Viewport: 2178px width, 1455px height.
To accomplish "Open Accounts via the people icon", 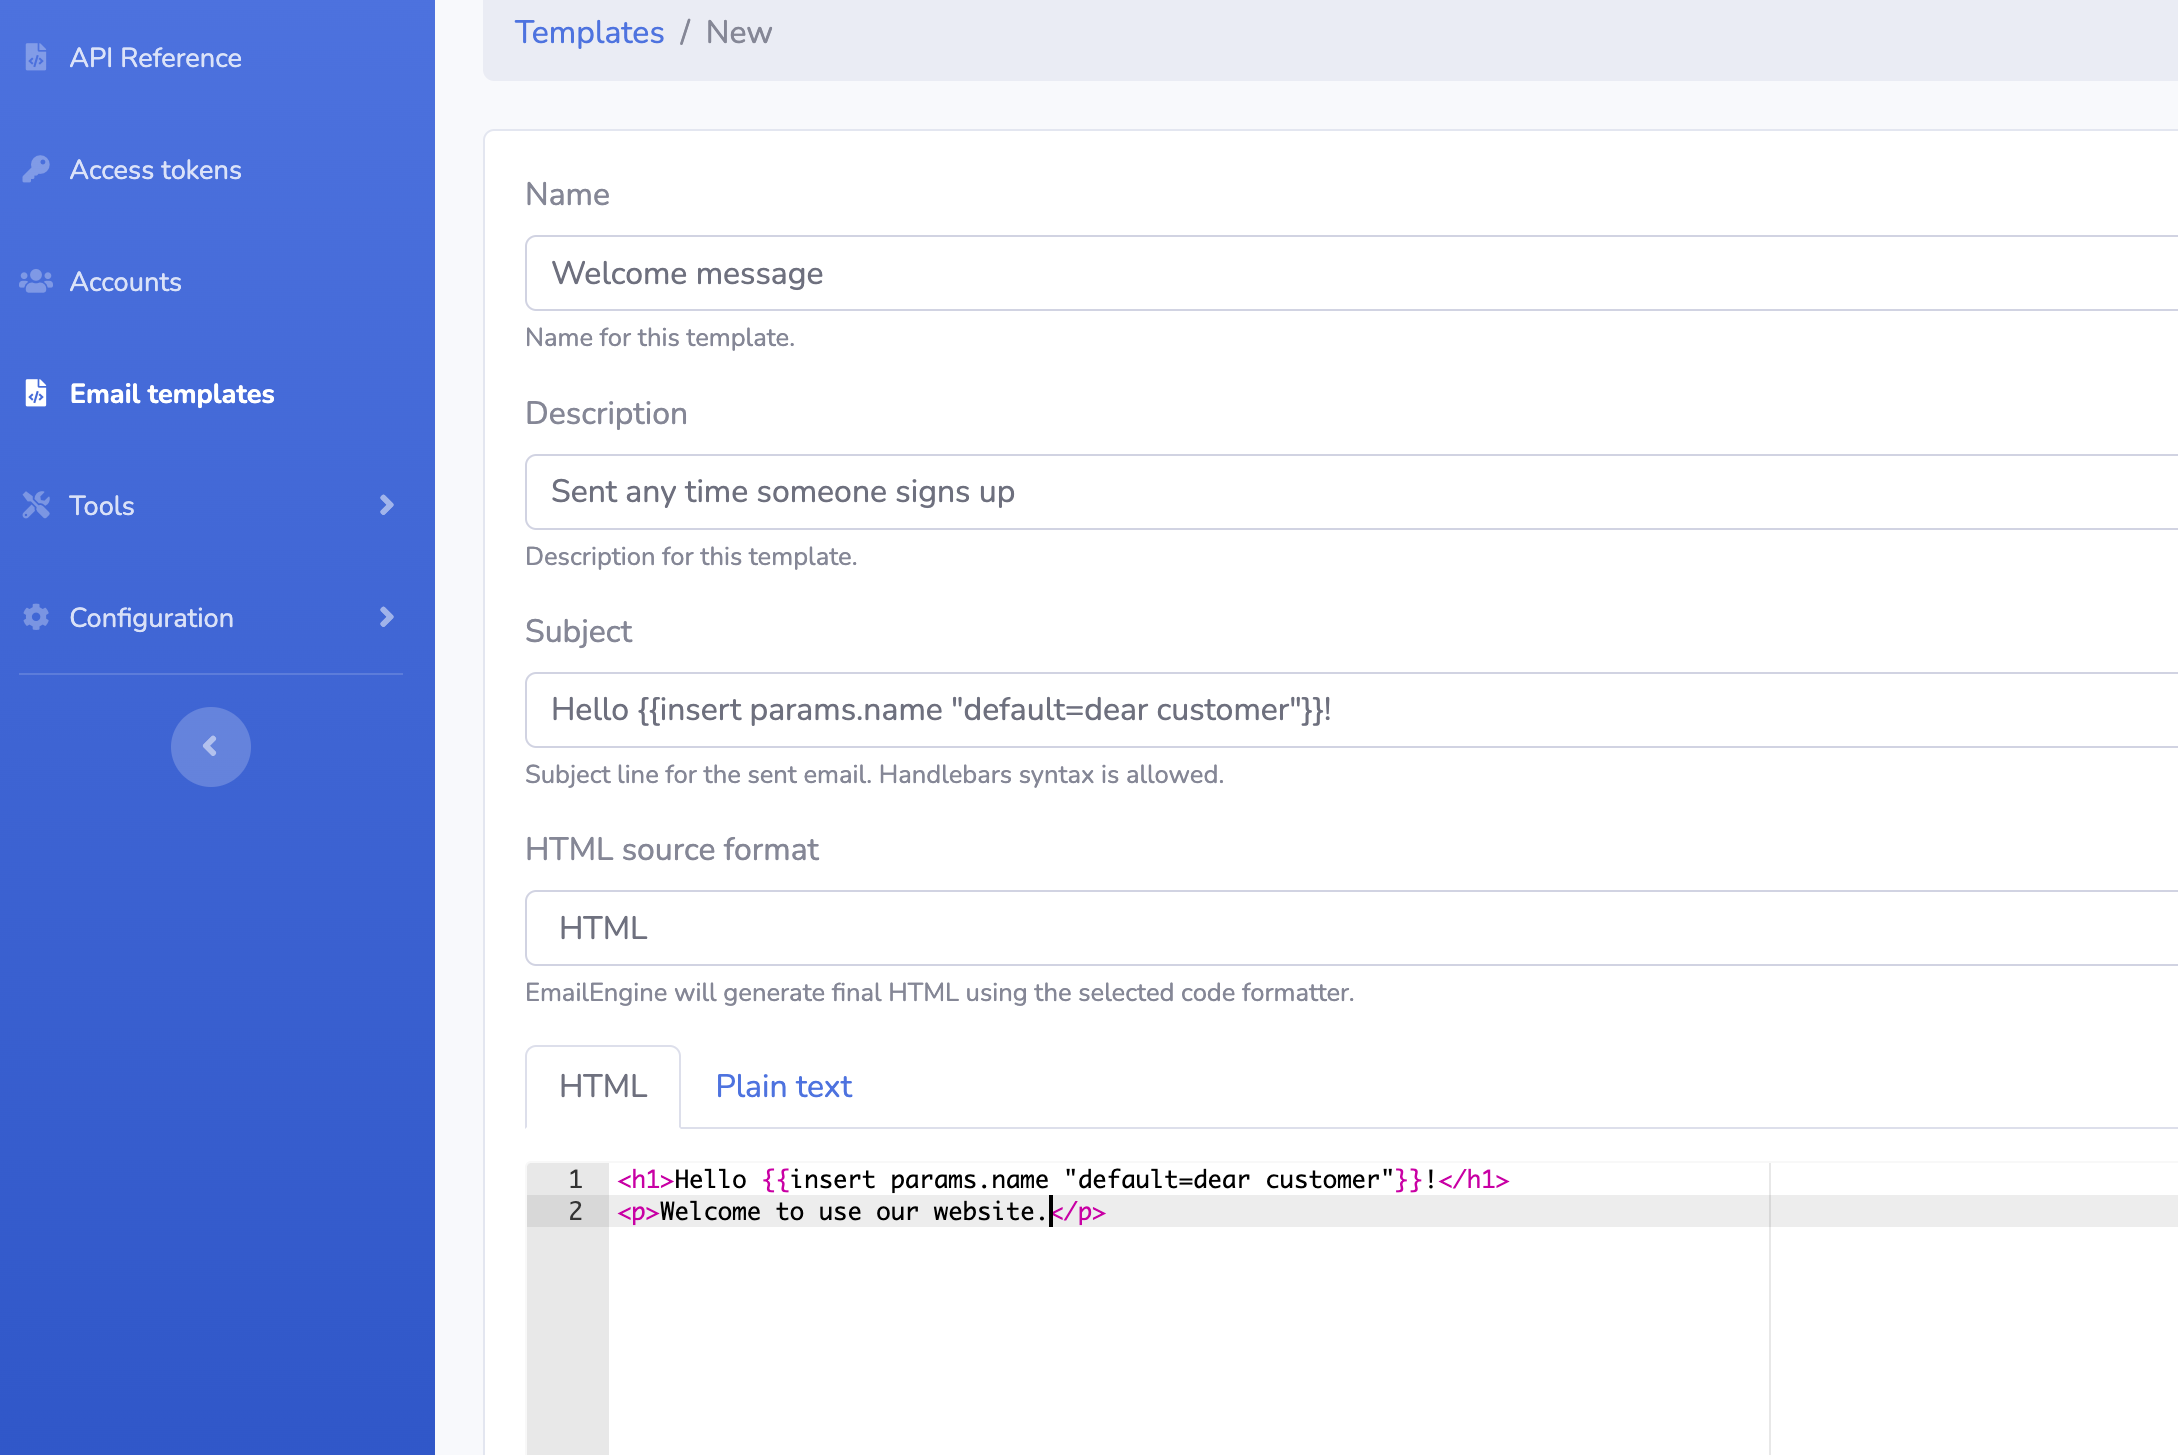I will click(35, 281).
